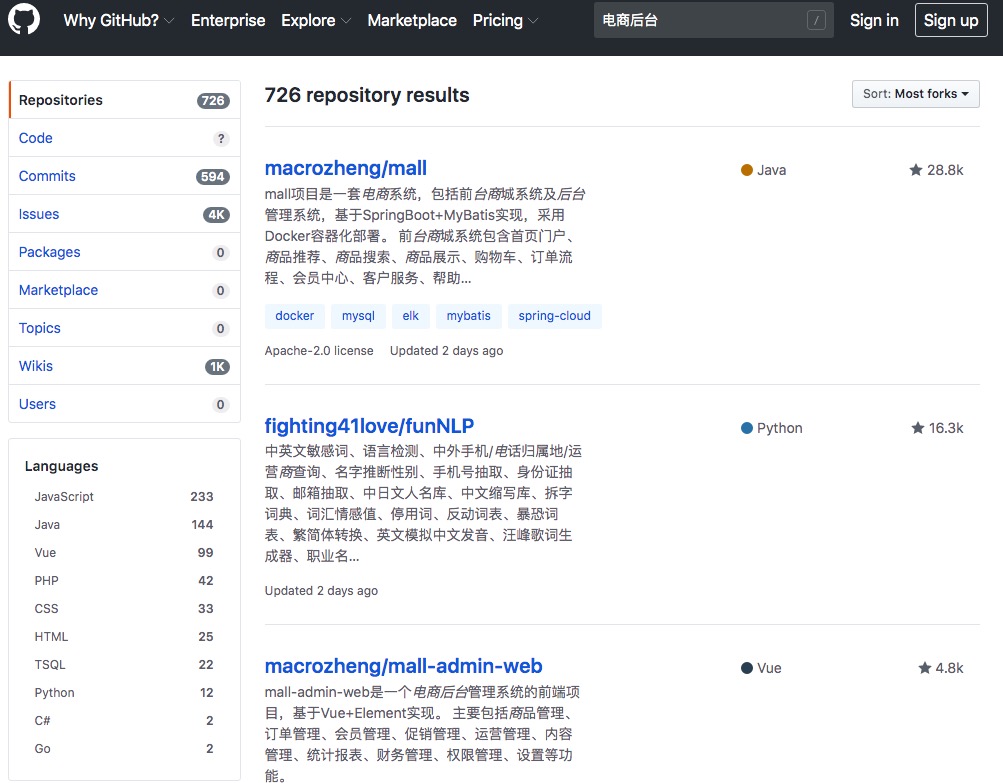
Task: Click the Languages sidebar heading
Action: click(x=61, y=466)
